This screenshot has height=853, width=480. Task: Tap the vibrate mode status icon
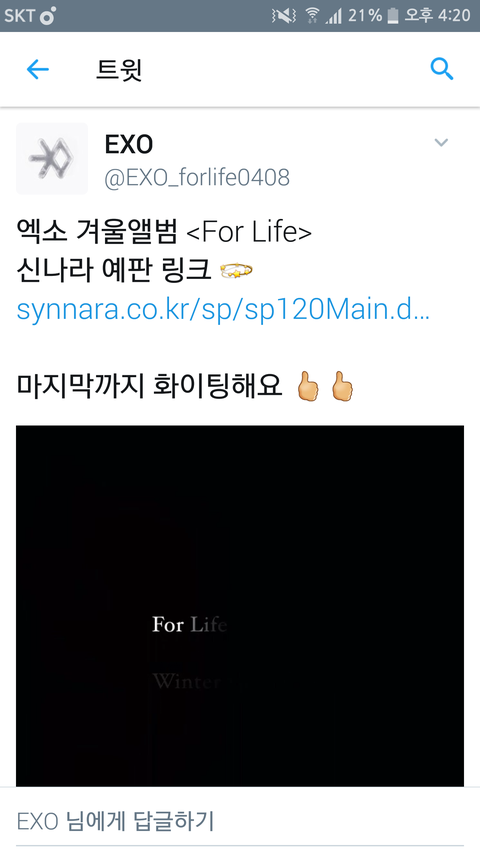tap(283, 16)
